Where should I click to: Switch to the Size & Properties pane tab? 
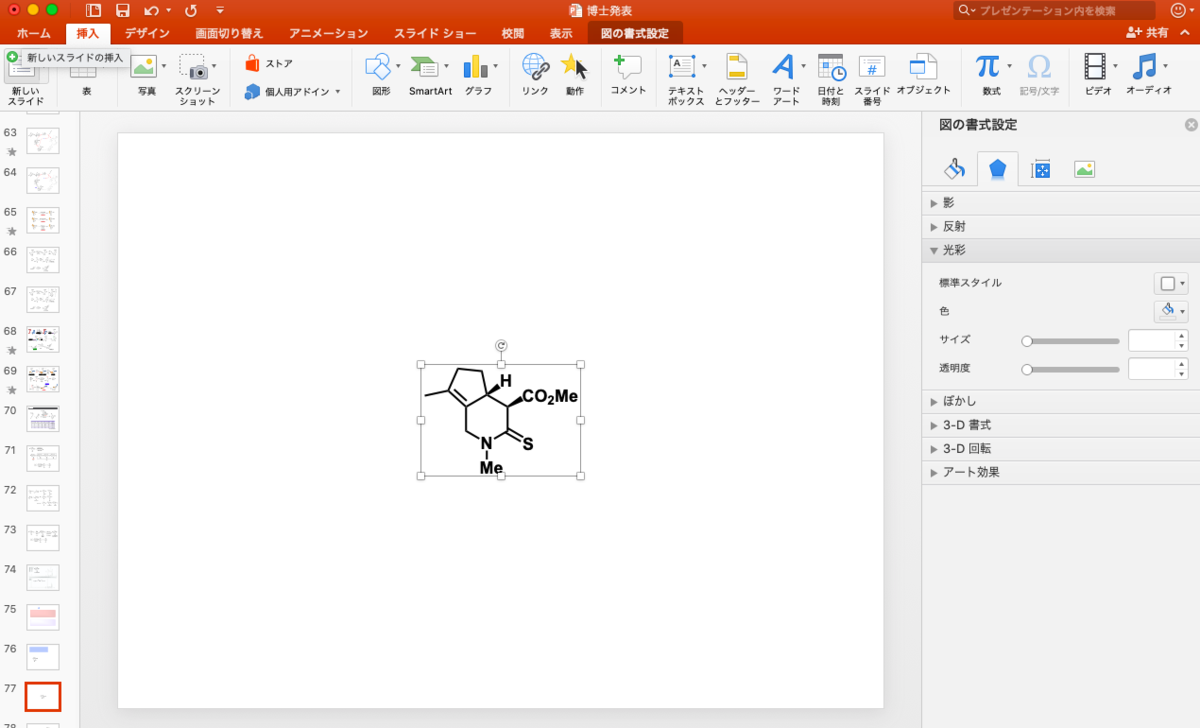(x=1040, y=169)
